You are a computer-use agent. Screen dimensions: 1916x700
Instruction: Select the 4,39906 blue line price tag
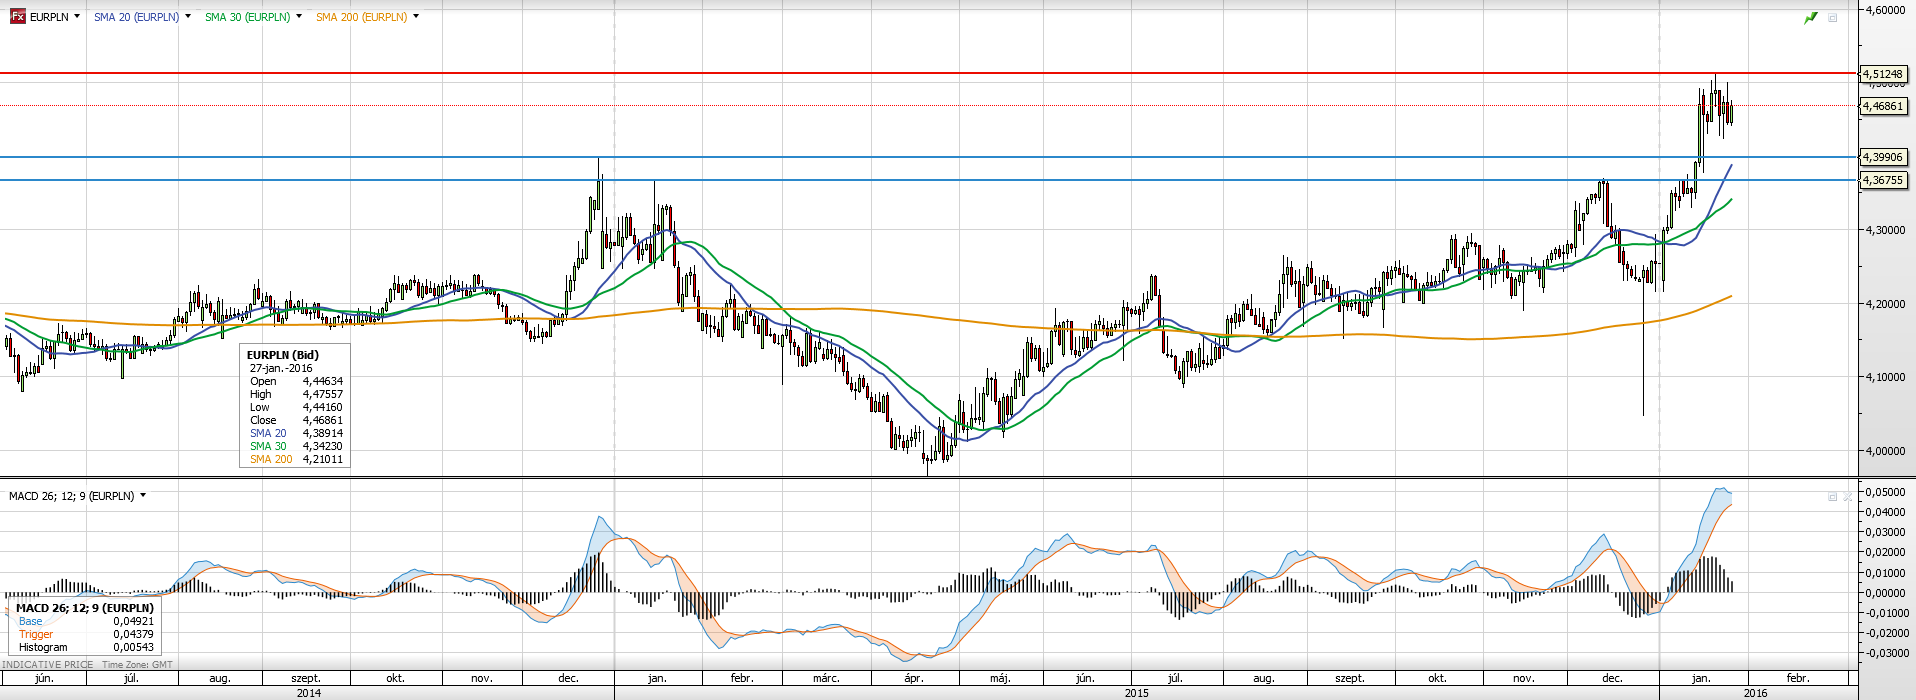click(x=1883, y=157)
